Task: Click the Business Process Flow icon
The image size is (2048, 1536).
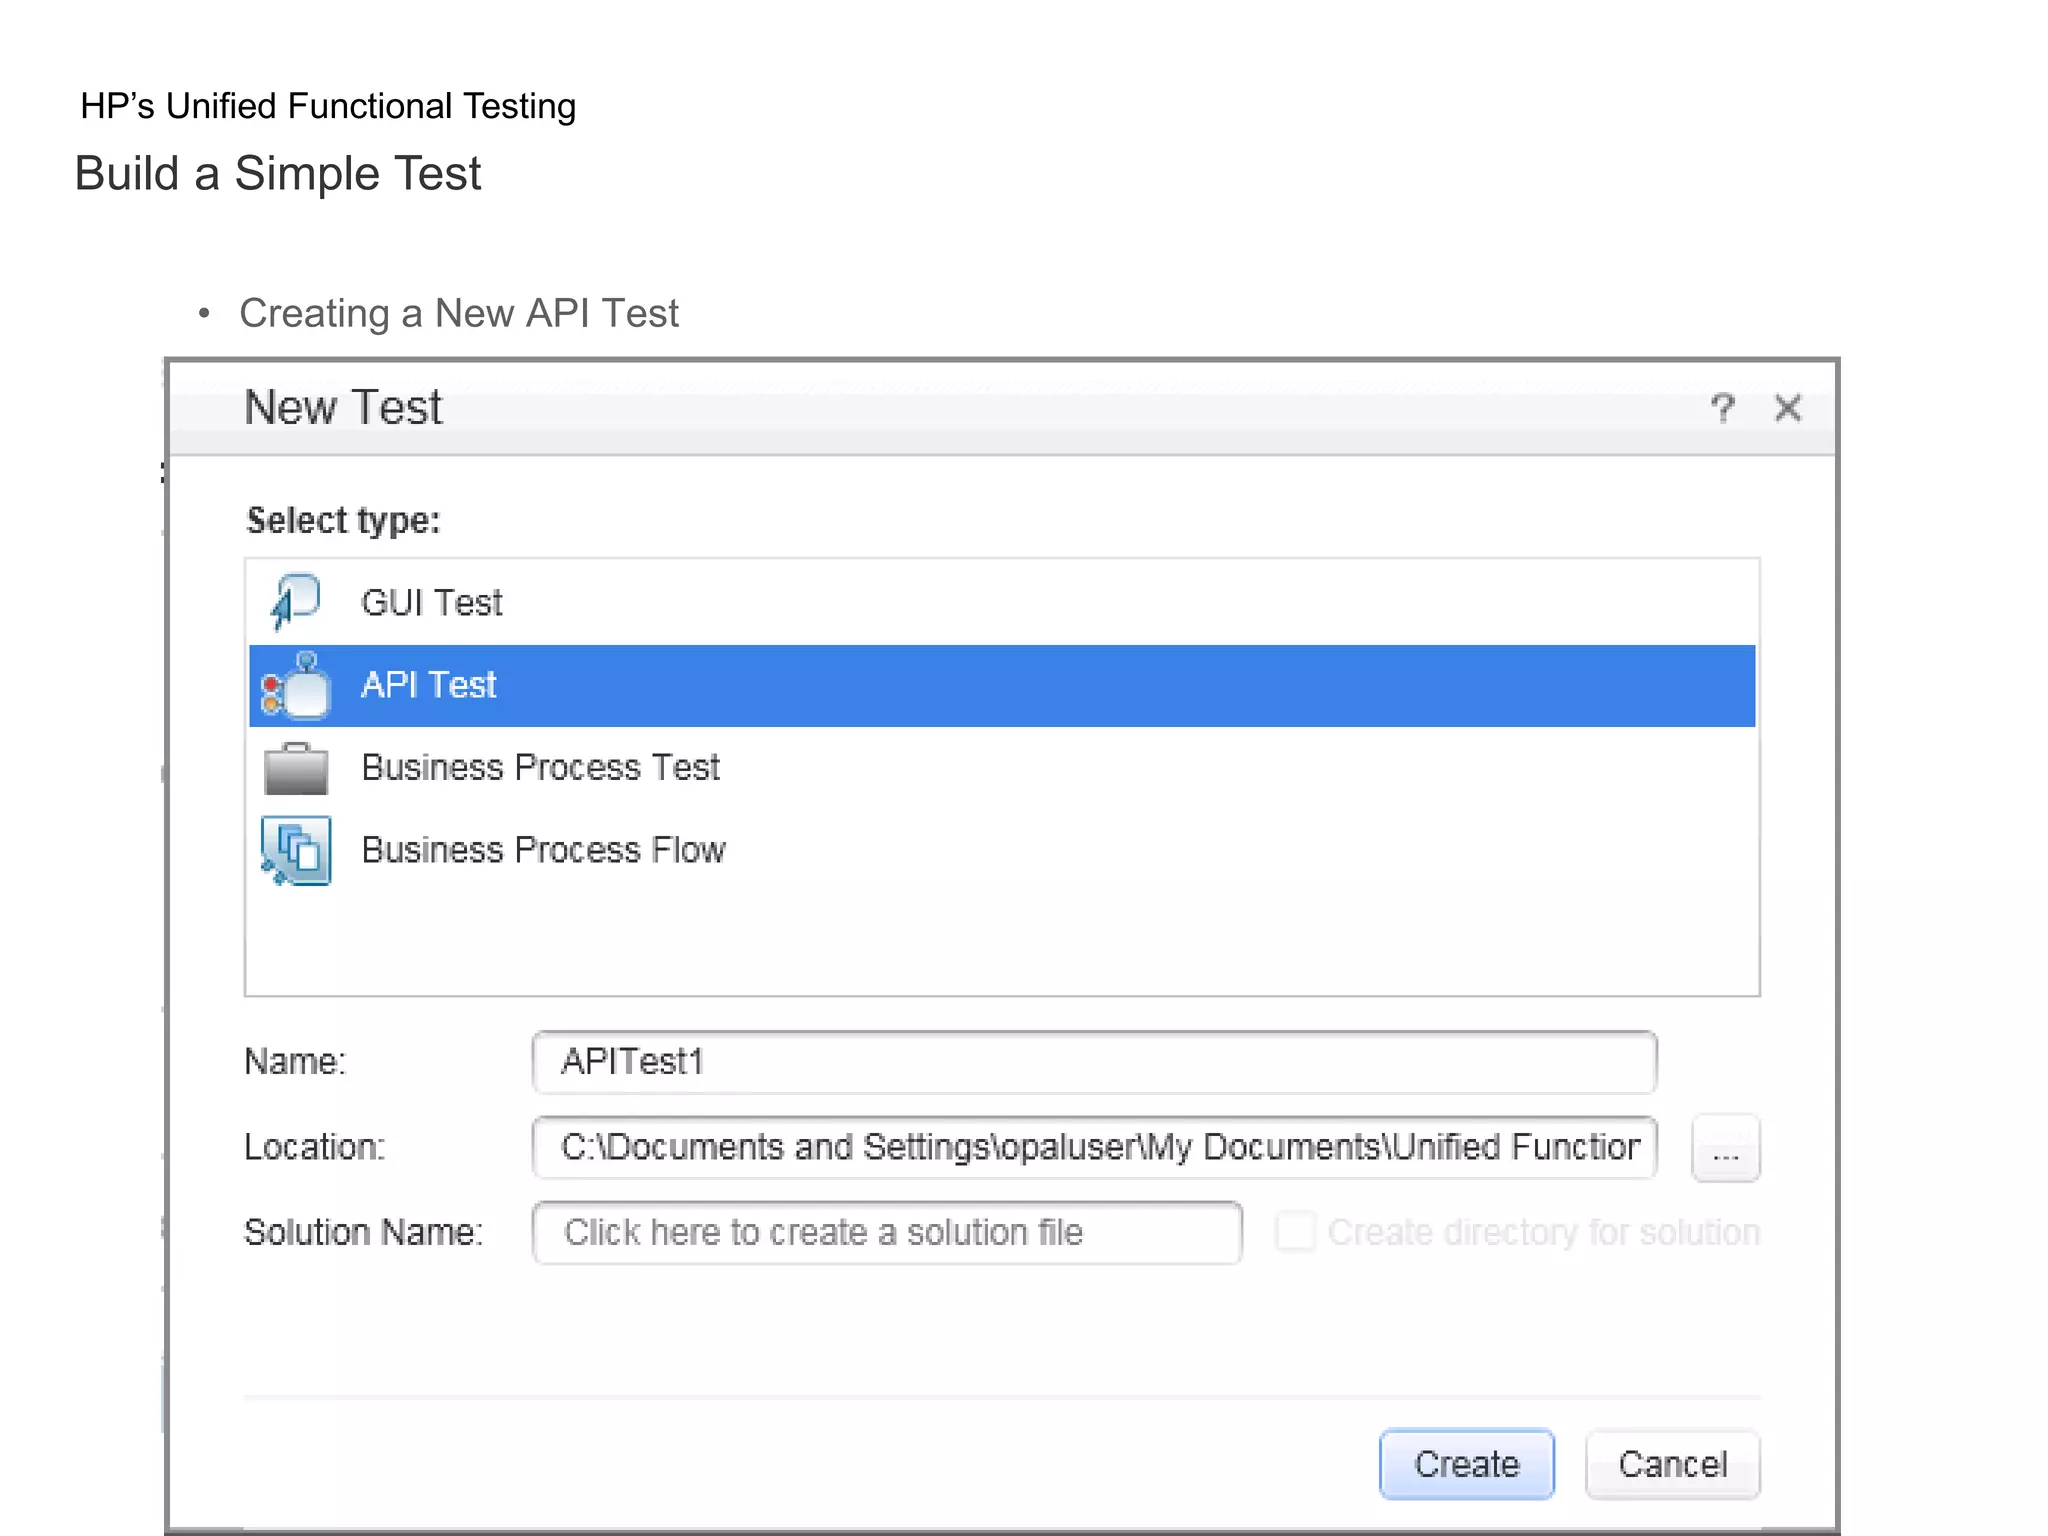Action: (x=296, y=851)
